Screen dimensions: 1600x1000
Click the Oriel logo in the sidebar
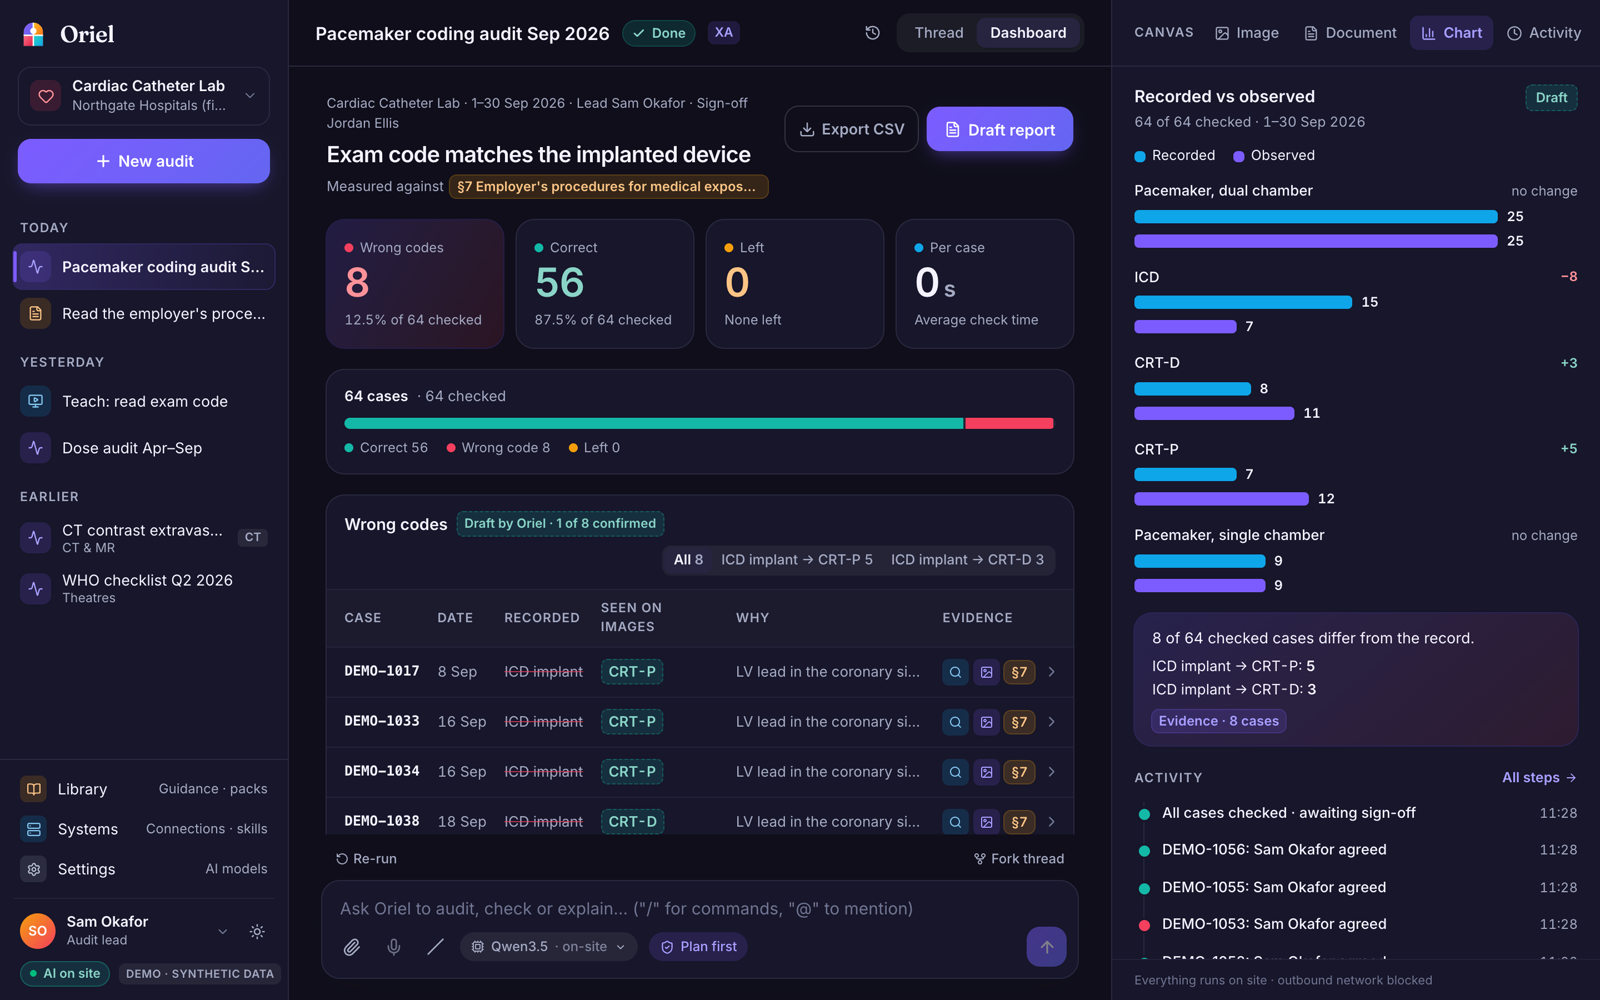[x=33, y=34]
